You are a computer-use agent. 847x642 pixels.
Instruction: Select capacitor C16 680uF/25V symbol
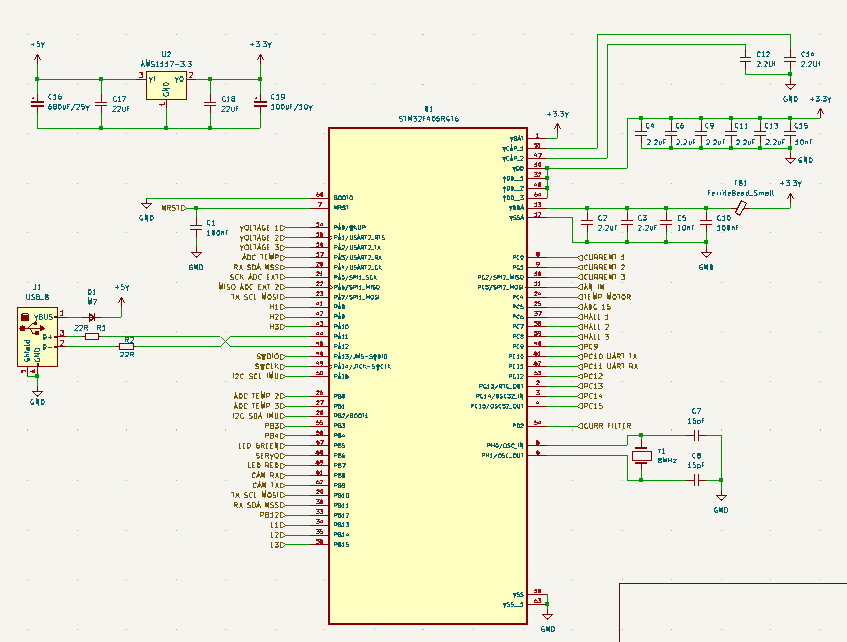tap(37, 103)
